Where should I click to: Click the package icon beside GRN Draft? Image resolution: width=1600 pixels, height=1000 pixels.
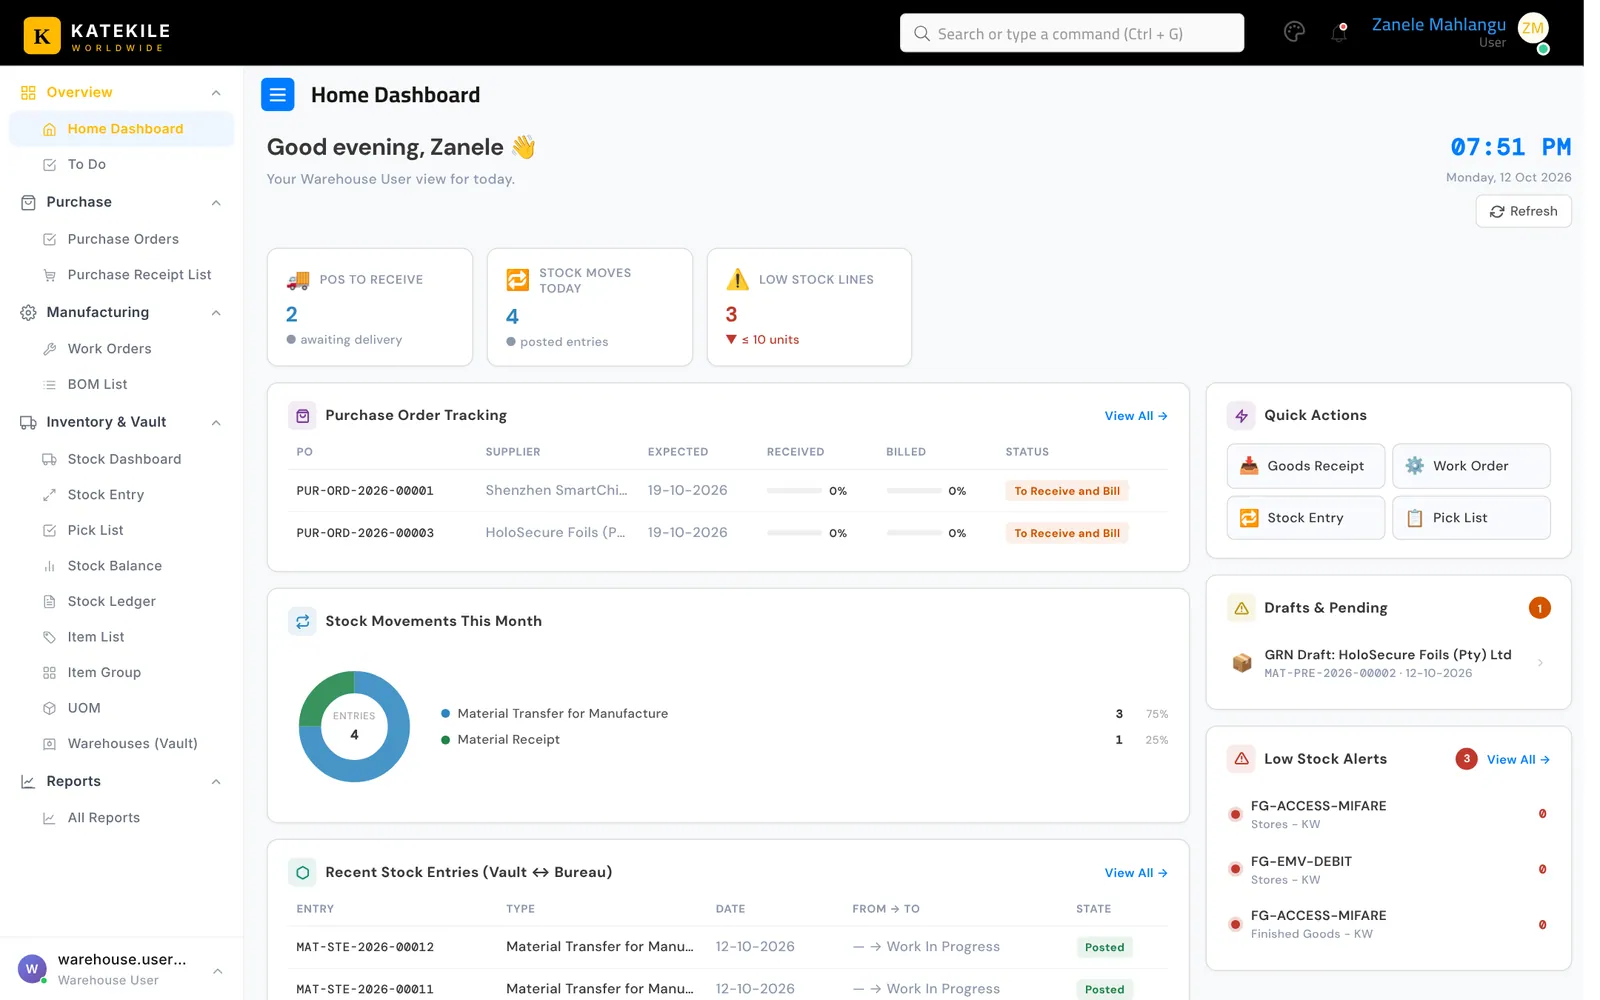(1242, 663)
